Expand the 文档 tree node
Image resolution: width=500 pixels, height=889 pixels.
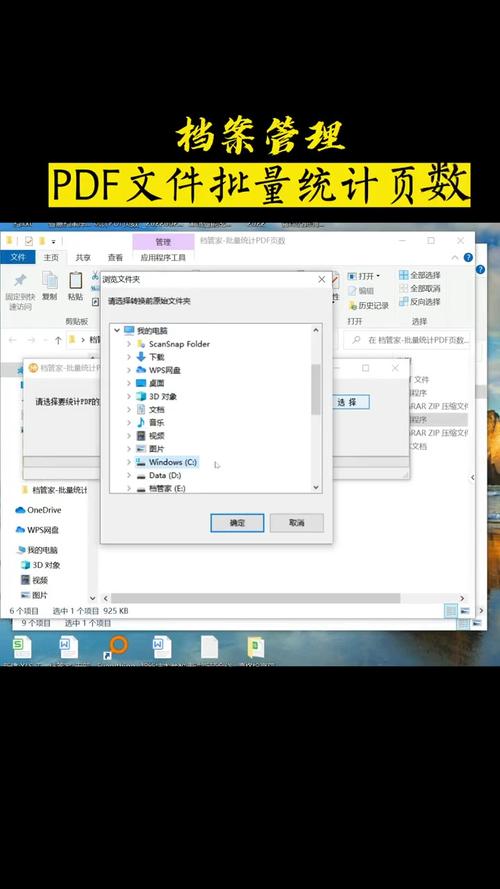129,409
